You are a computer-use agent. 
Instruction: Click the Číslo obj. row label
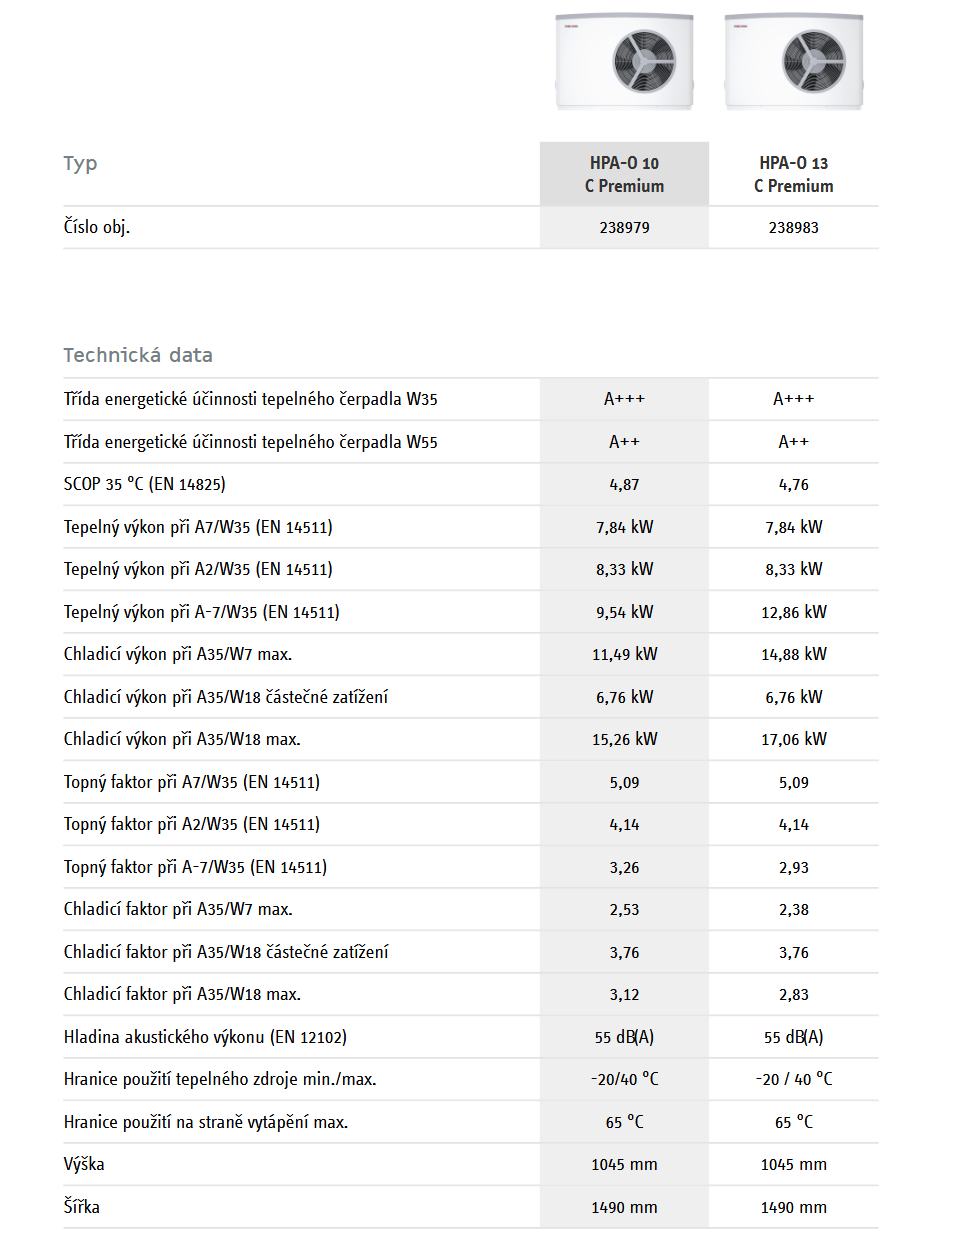click(97, 227)
